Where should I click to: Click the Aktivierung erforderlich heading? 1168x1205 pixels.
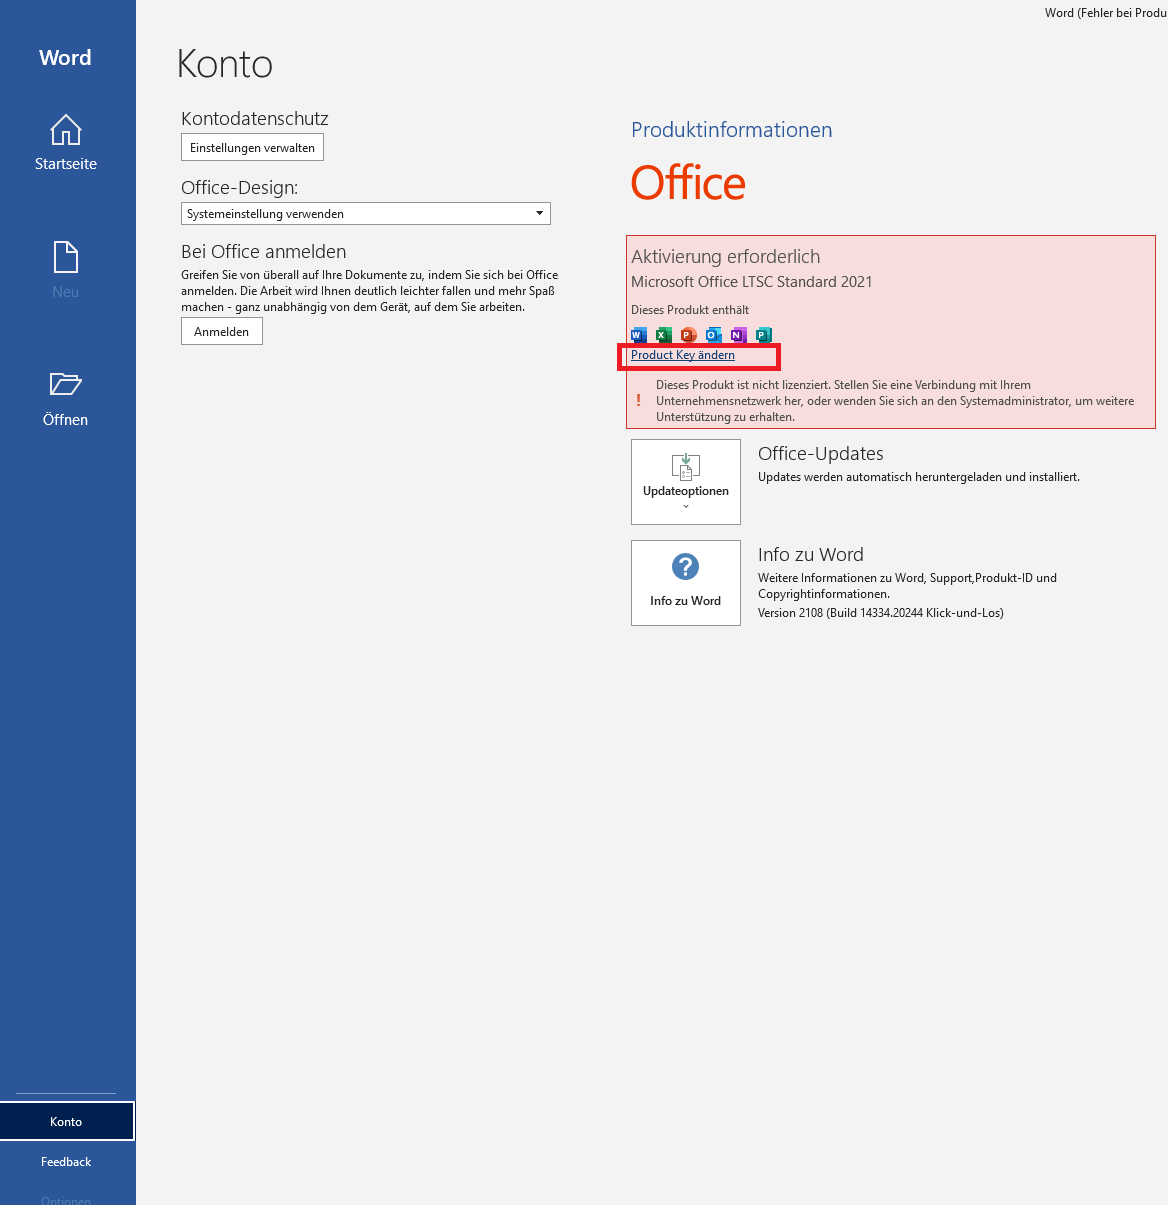[x=725, y=257]
